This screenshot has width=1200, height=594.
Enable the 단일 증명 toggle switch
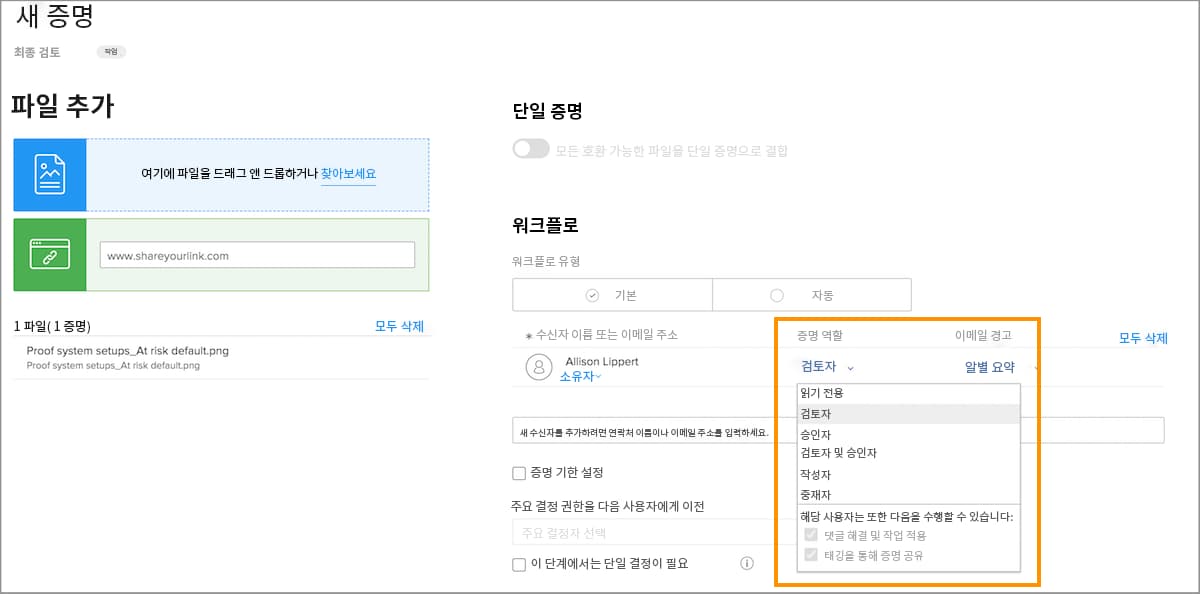click(x=529, y=146)
